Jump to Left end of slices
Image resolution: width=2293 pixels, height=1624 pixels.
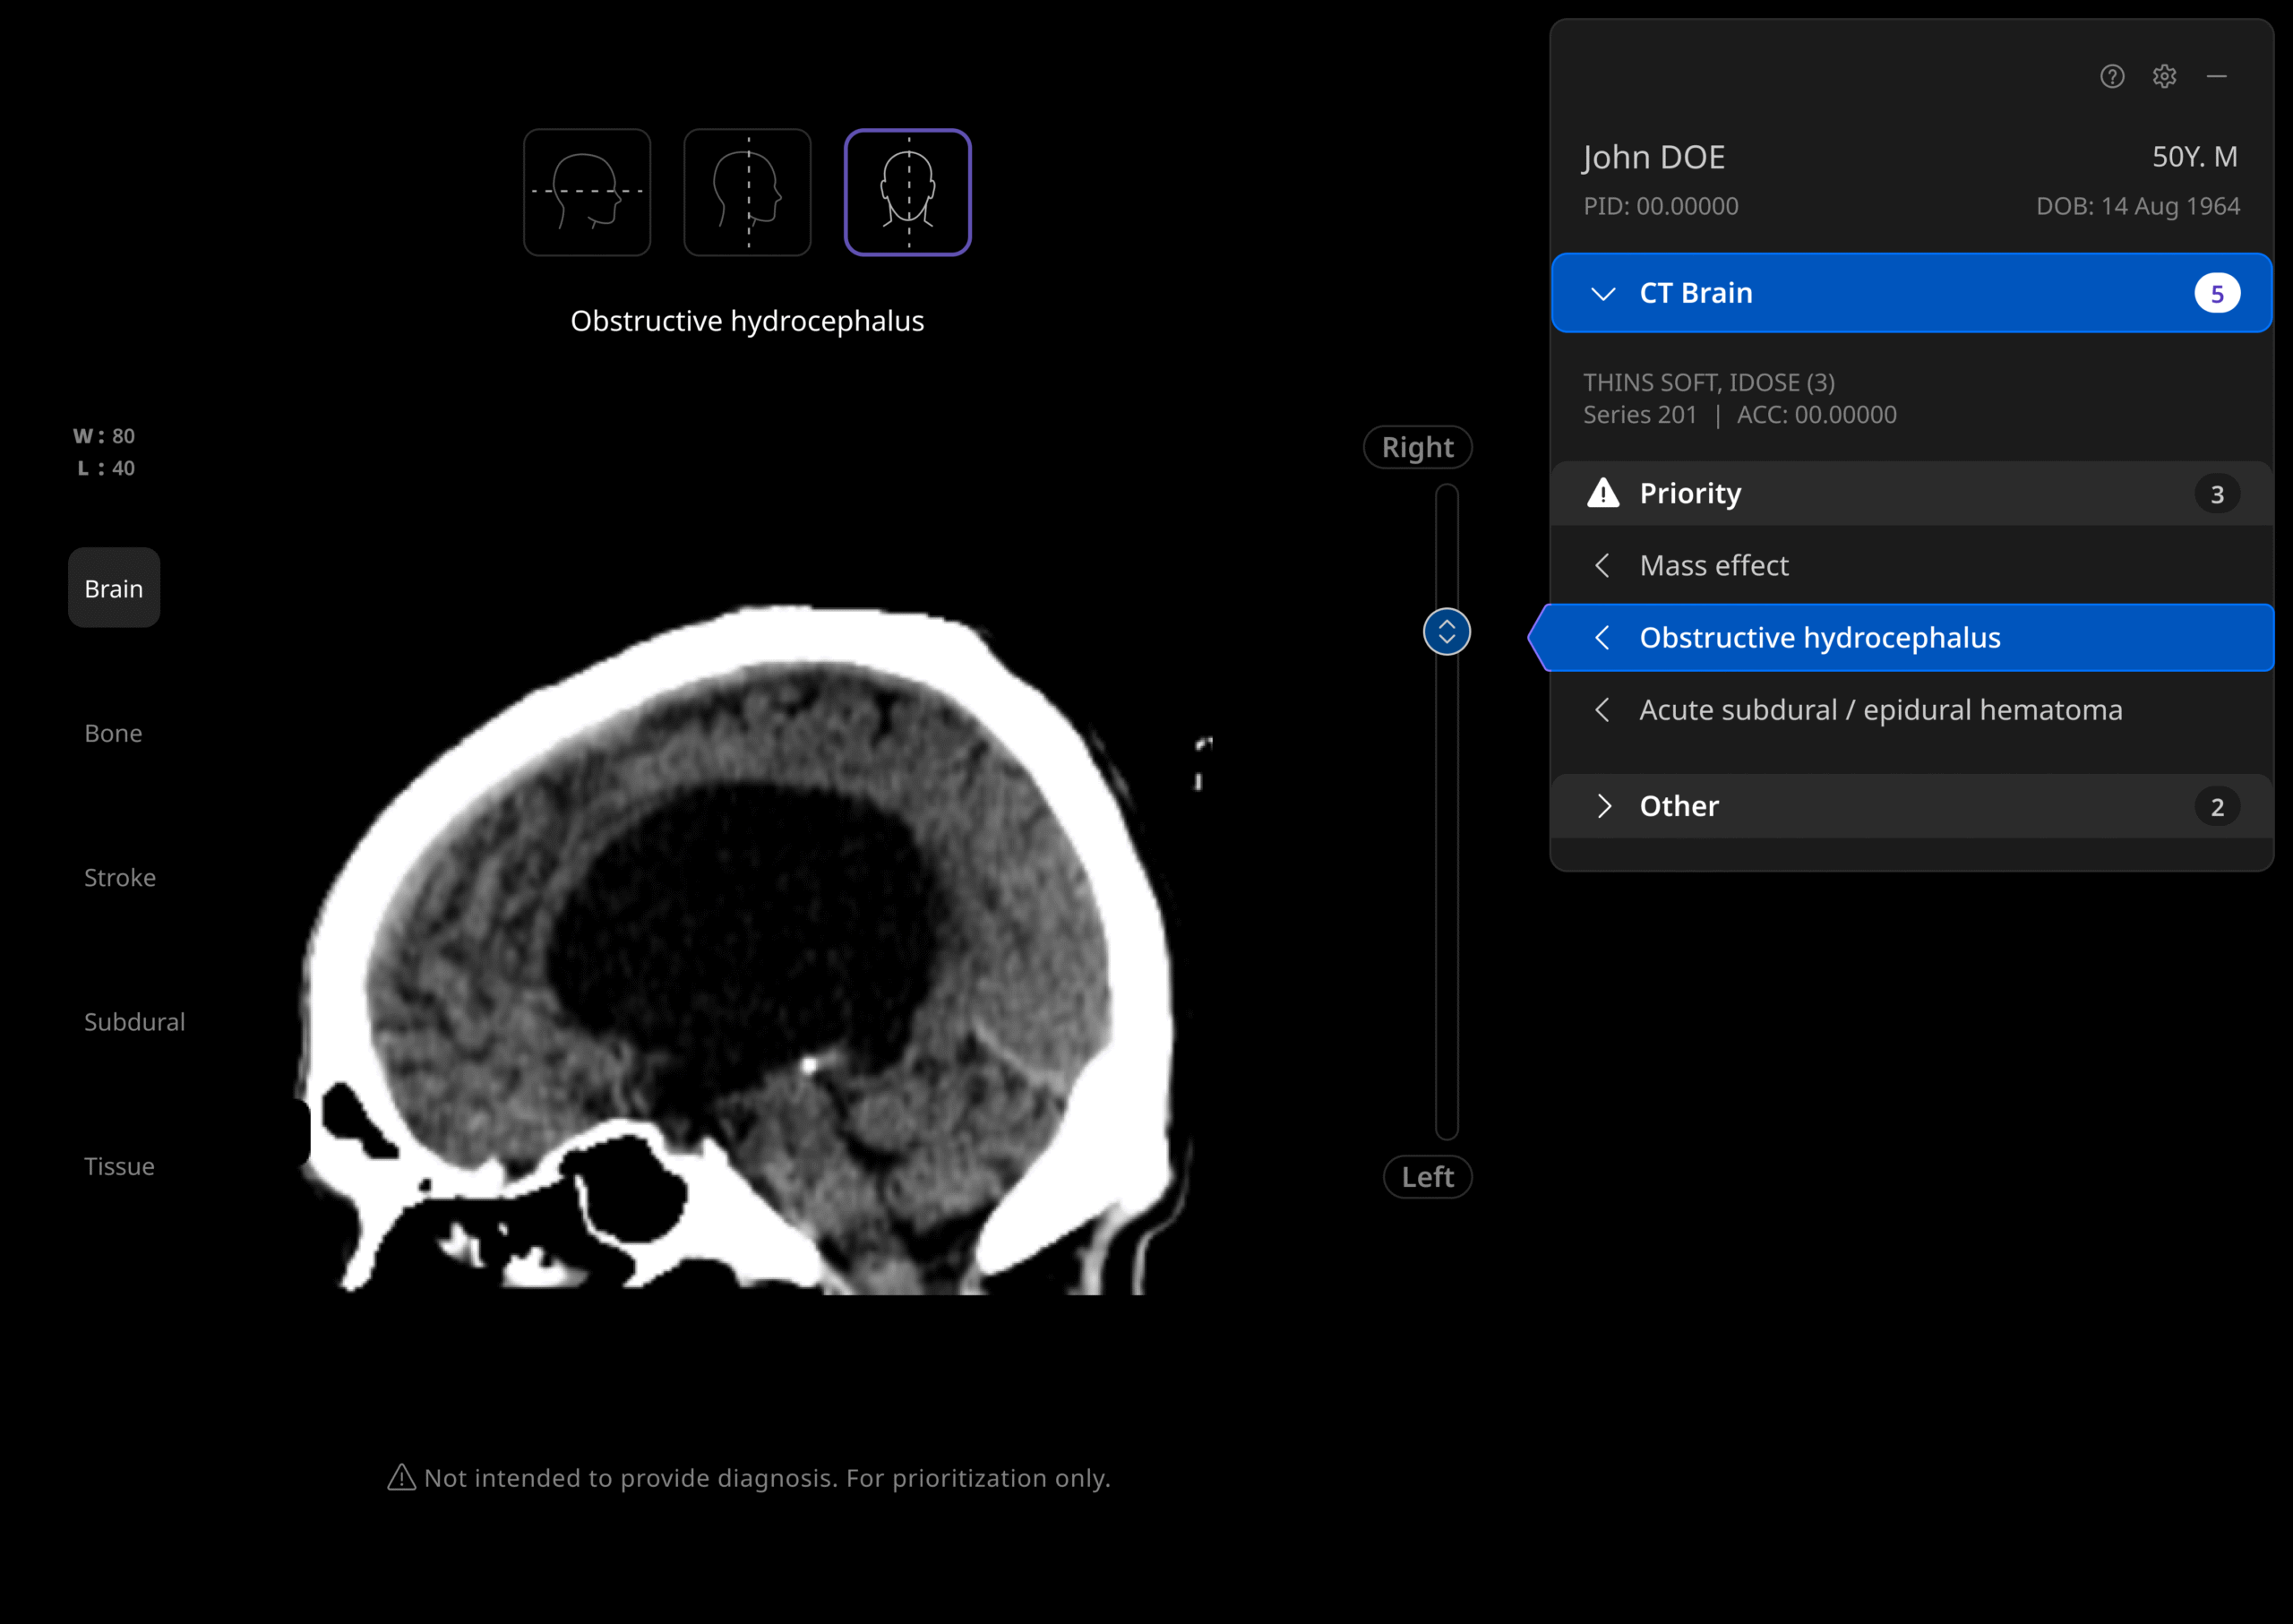tap(1427, 1177)
